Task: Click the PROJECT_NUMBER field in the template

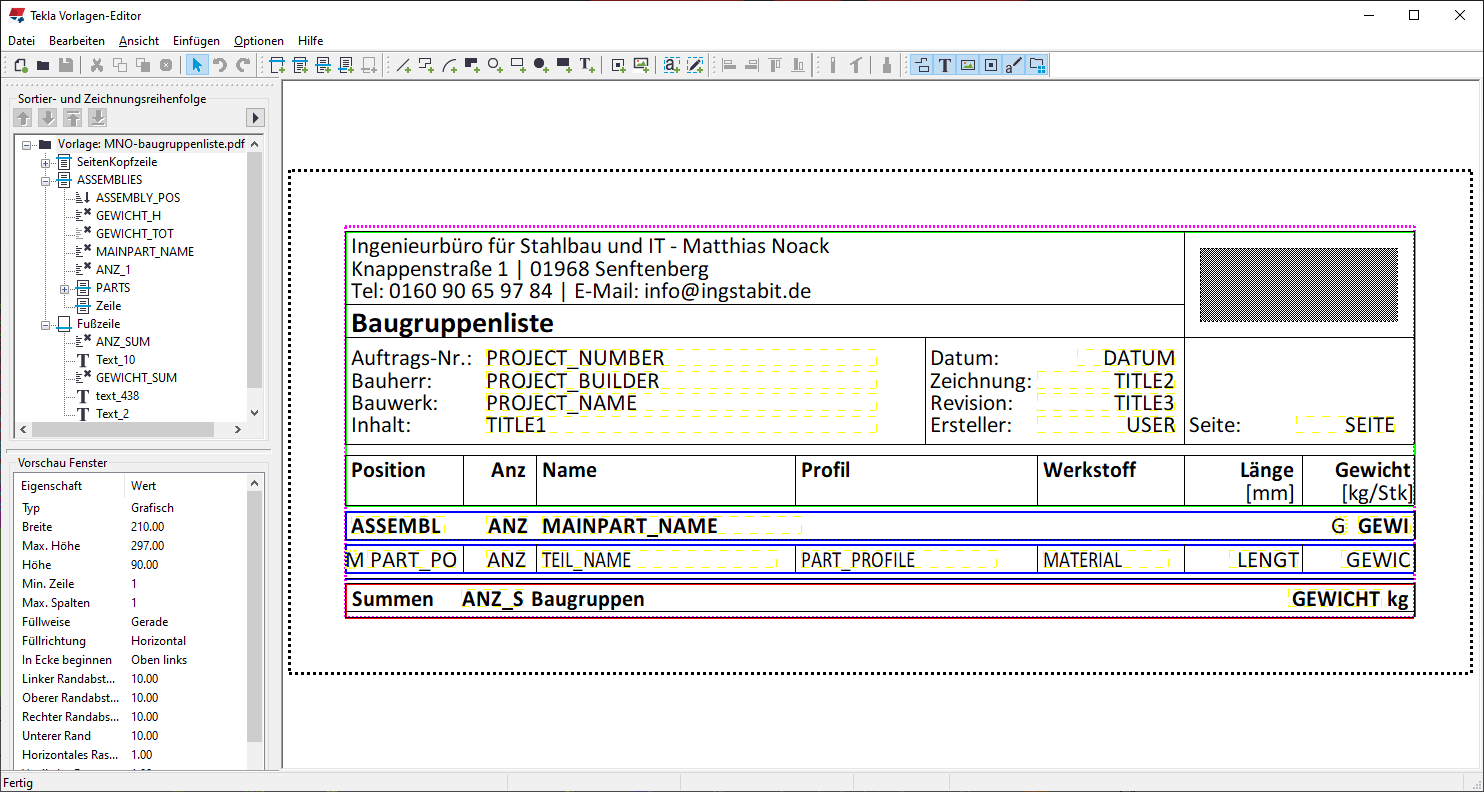Action: click(575, 358)
